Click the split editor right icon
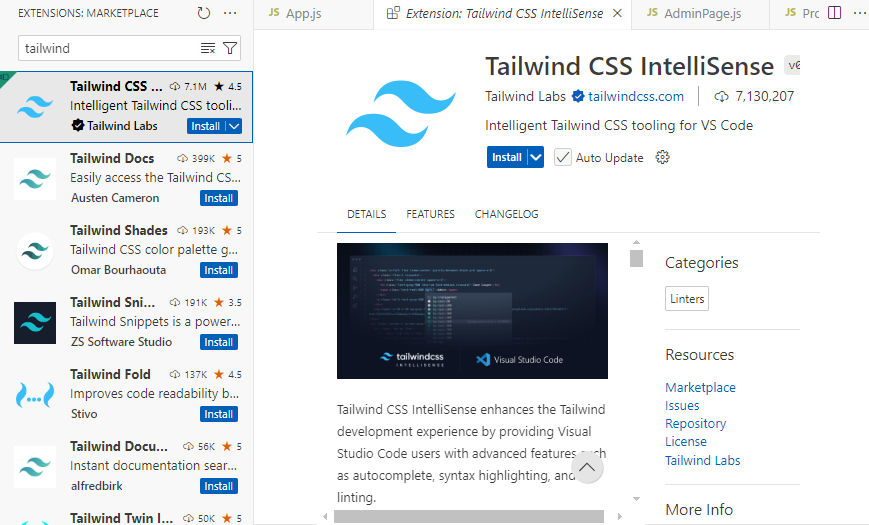Screen dimensions: 869x525 [834, 13]
